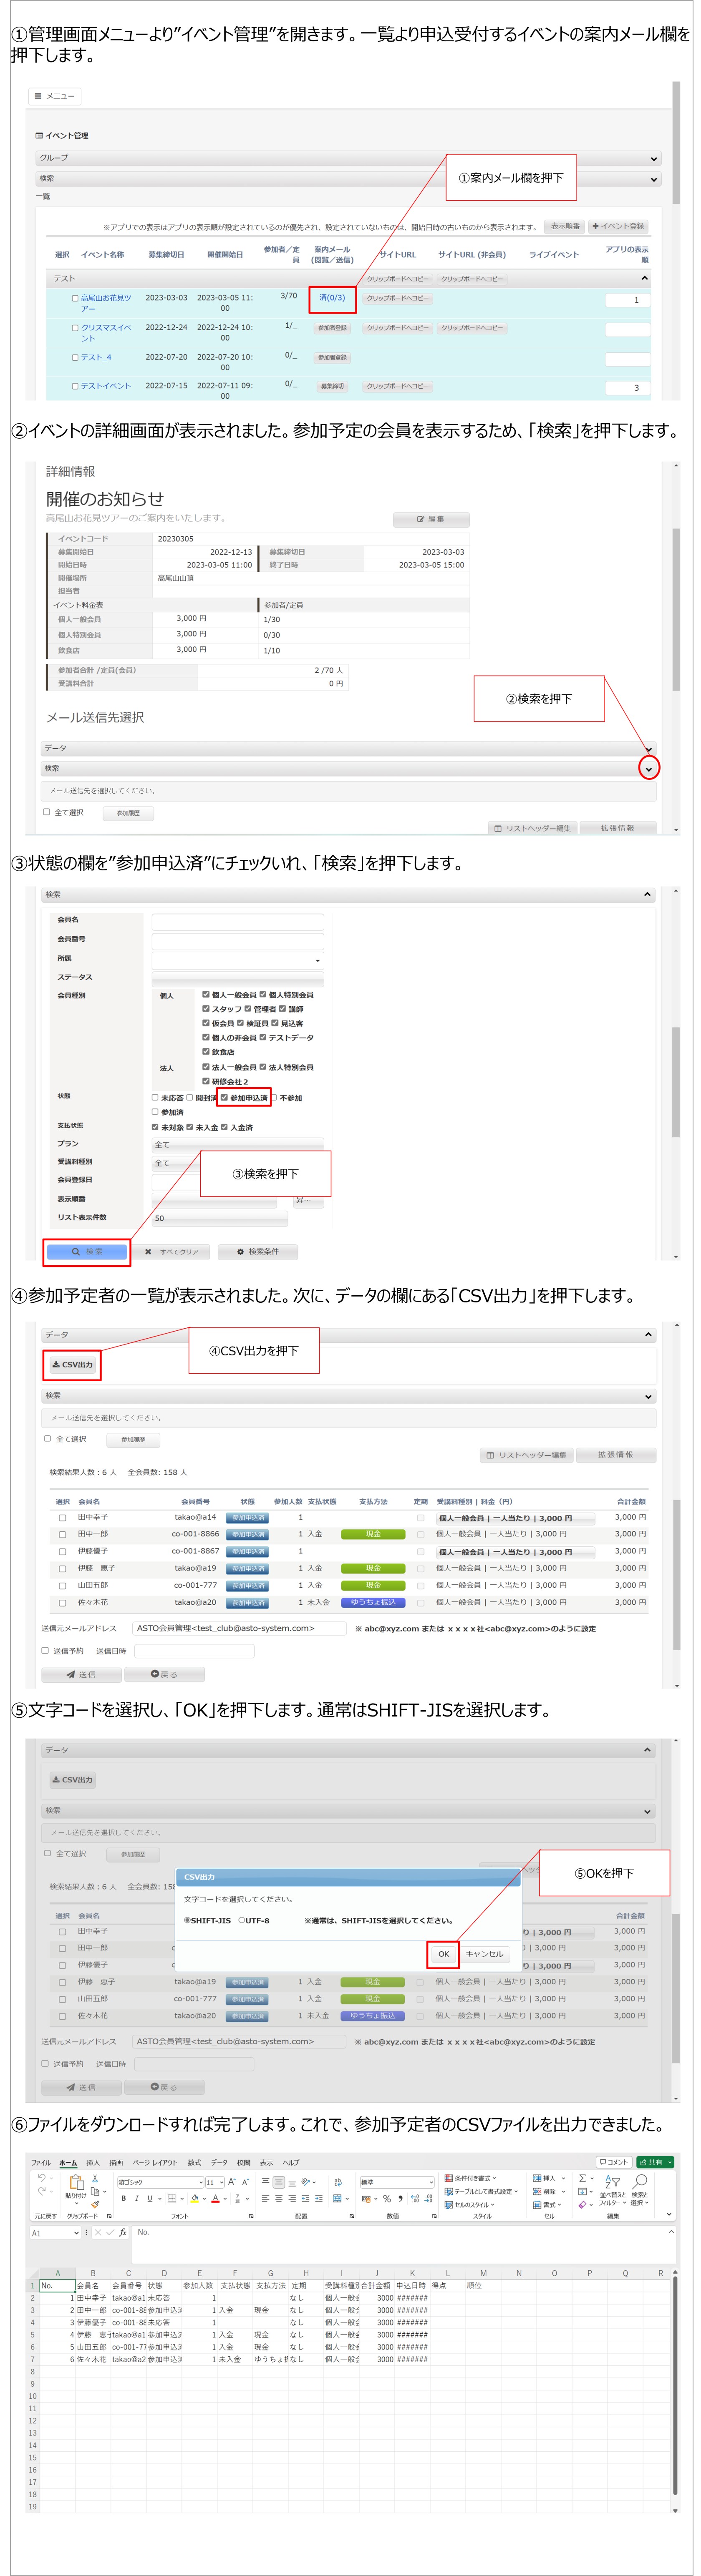Switch to Excel ページレイアウト tab

155,2163
